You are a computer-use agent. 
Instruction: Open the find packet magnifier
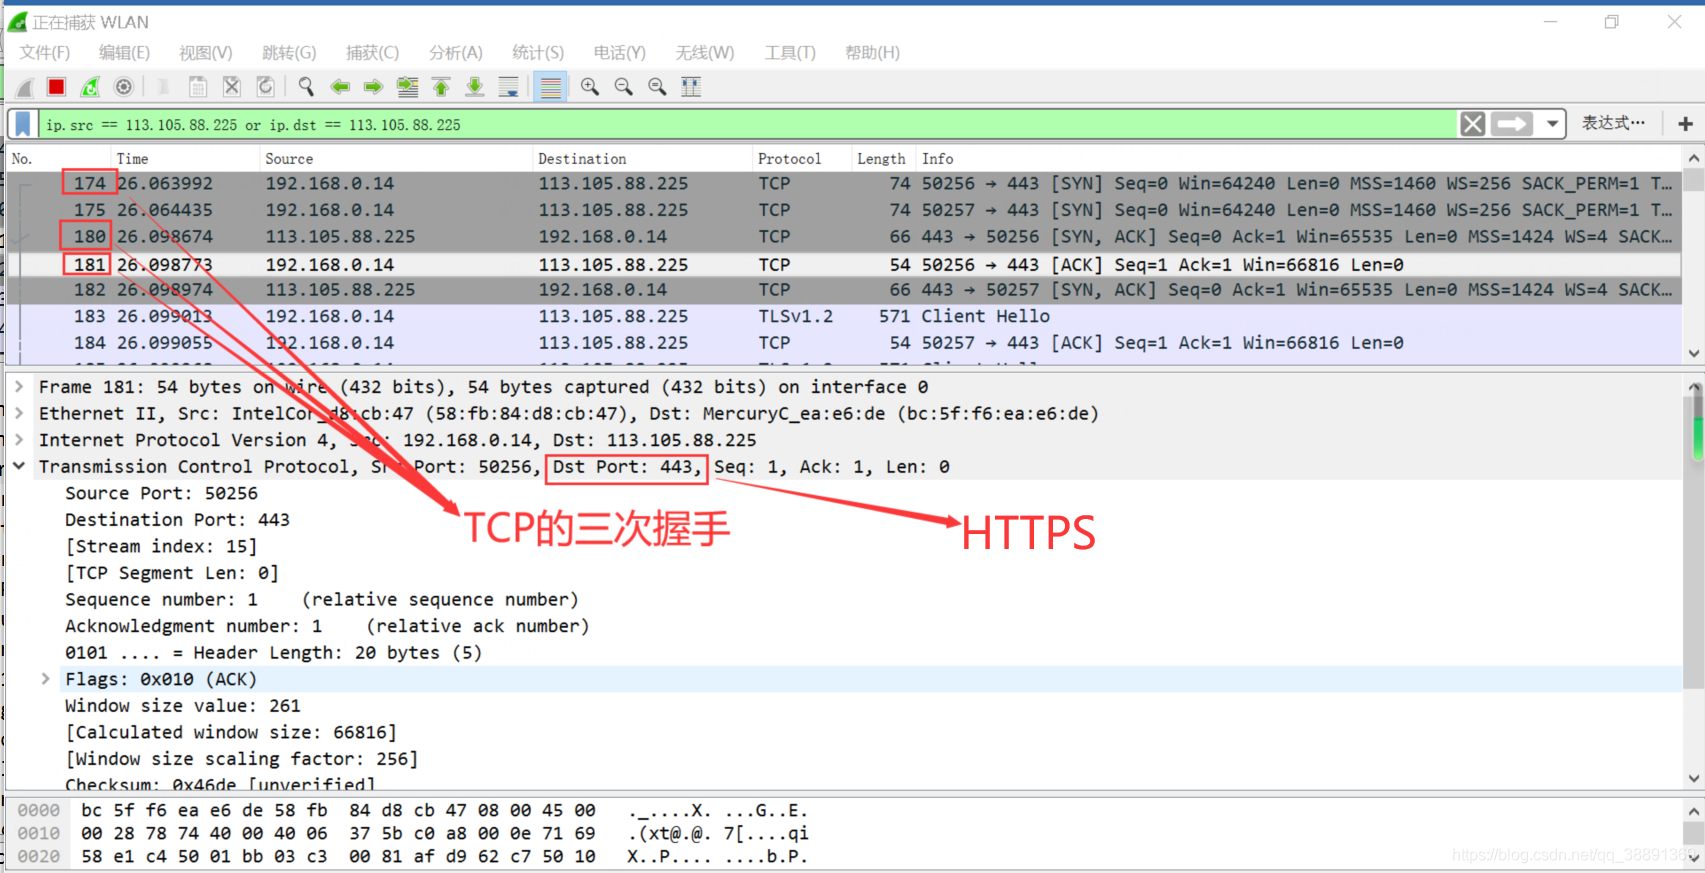click(306, 87)
